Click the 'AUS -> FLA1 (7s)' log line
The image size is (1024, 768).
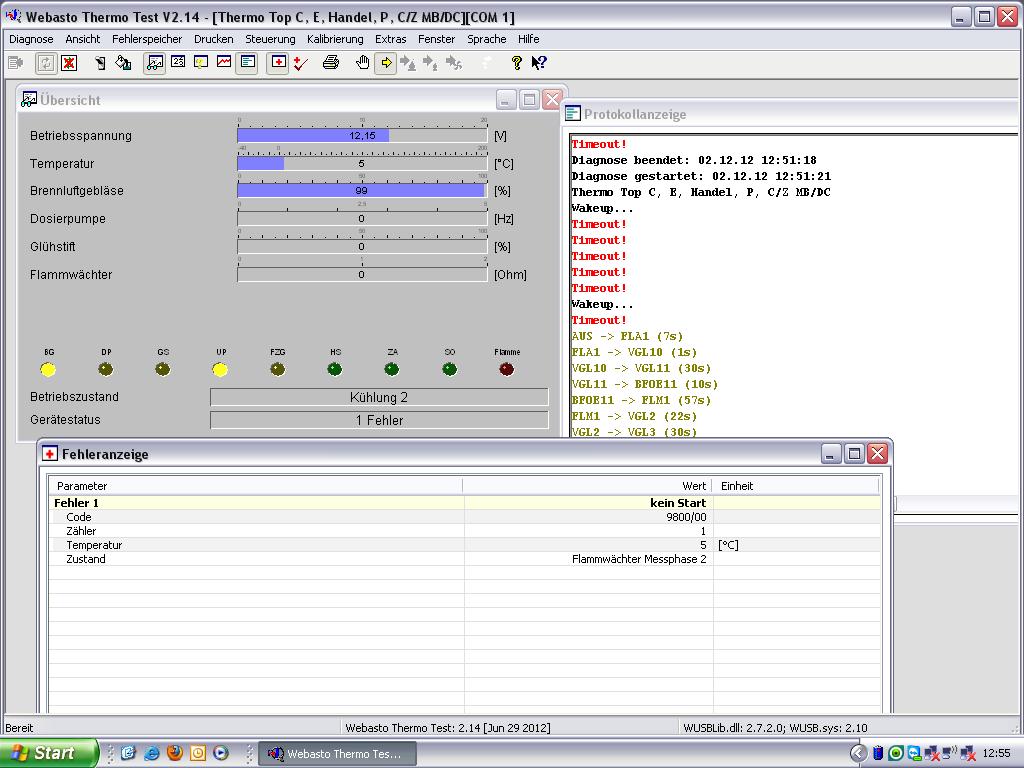coord(627,336)
